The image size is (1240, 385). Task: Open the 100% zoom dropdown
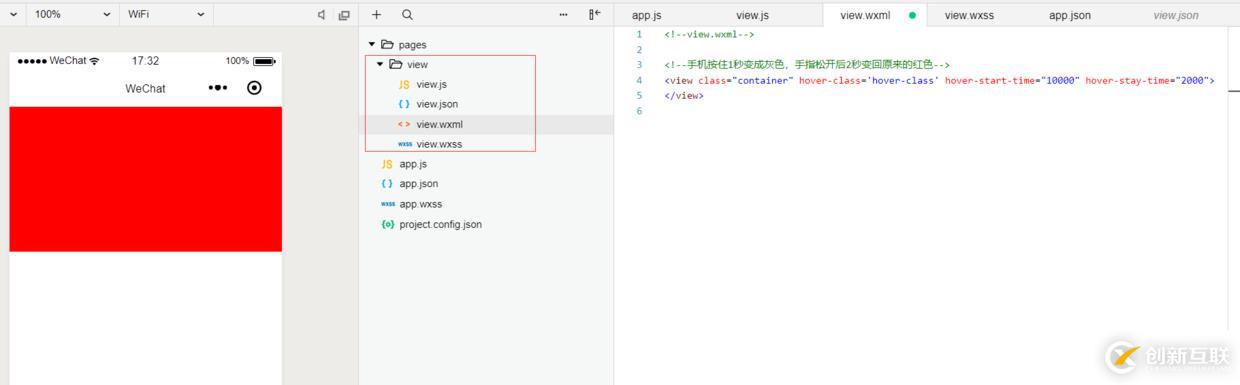coord(72,15)
